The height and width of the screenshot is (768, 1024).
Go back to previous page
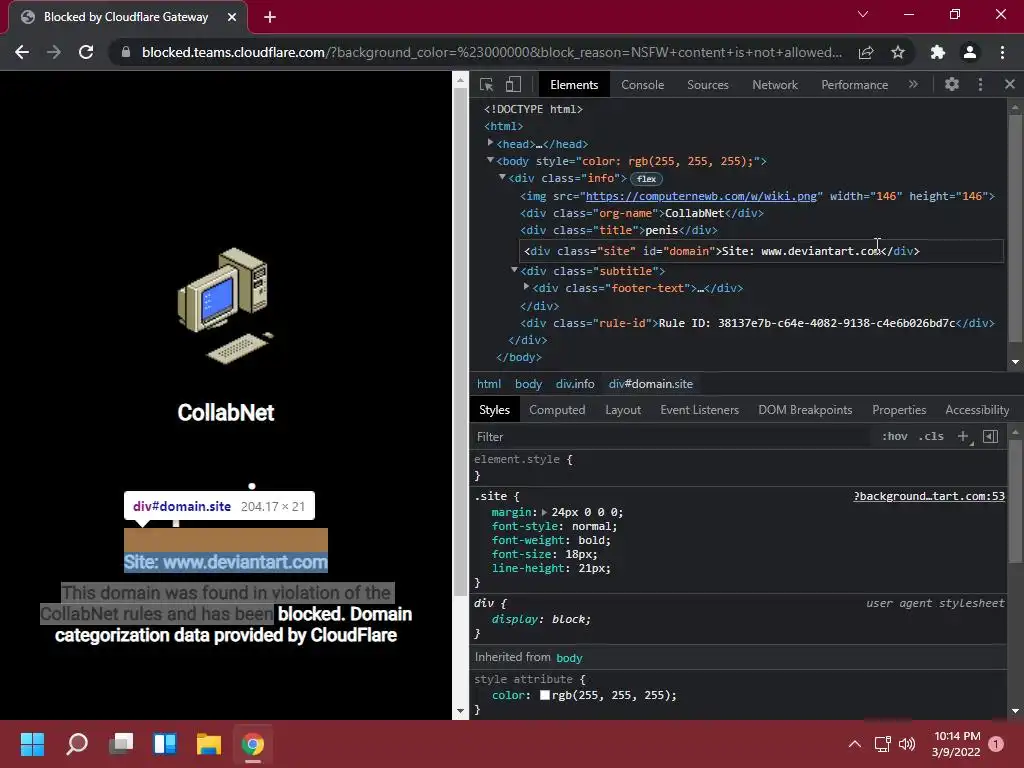point(22,52)
